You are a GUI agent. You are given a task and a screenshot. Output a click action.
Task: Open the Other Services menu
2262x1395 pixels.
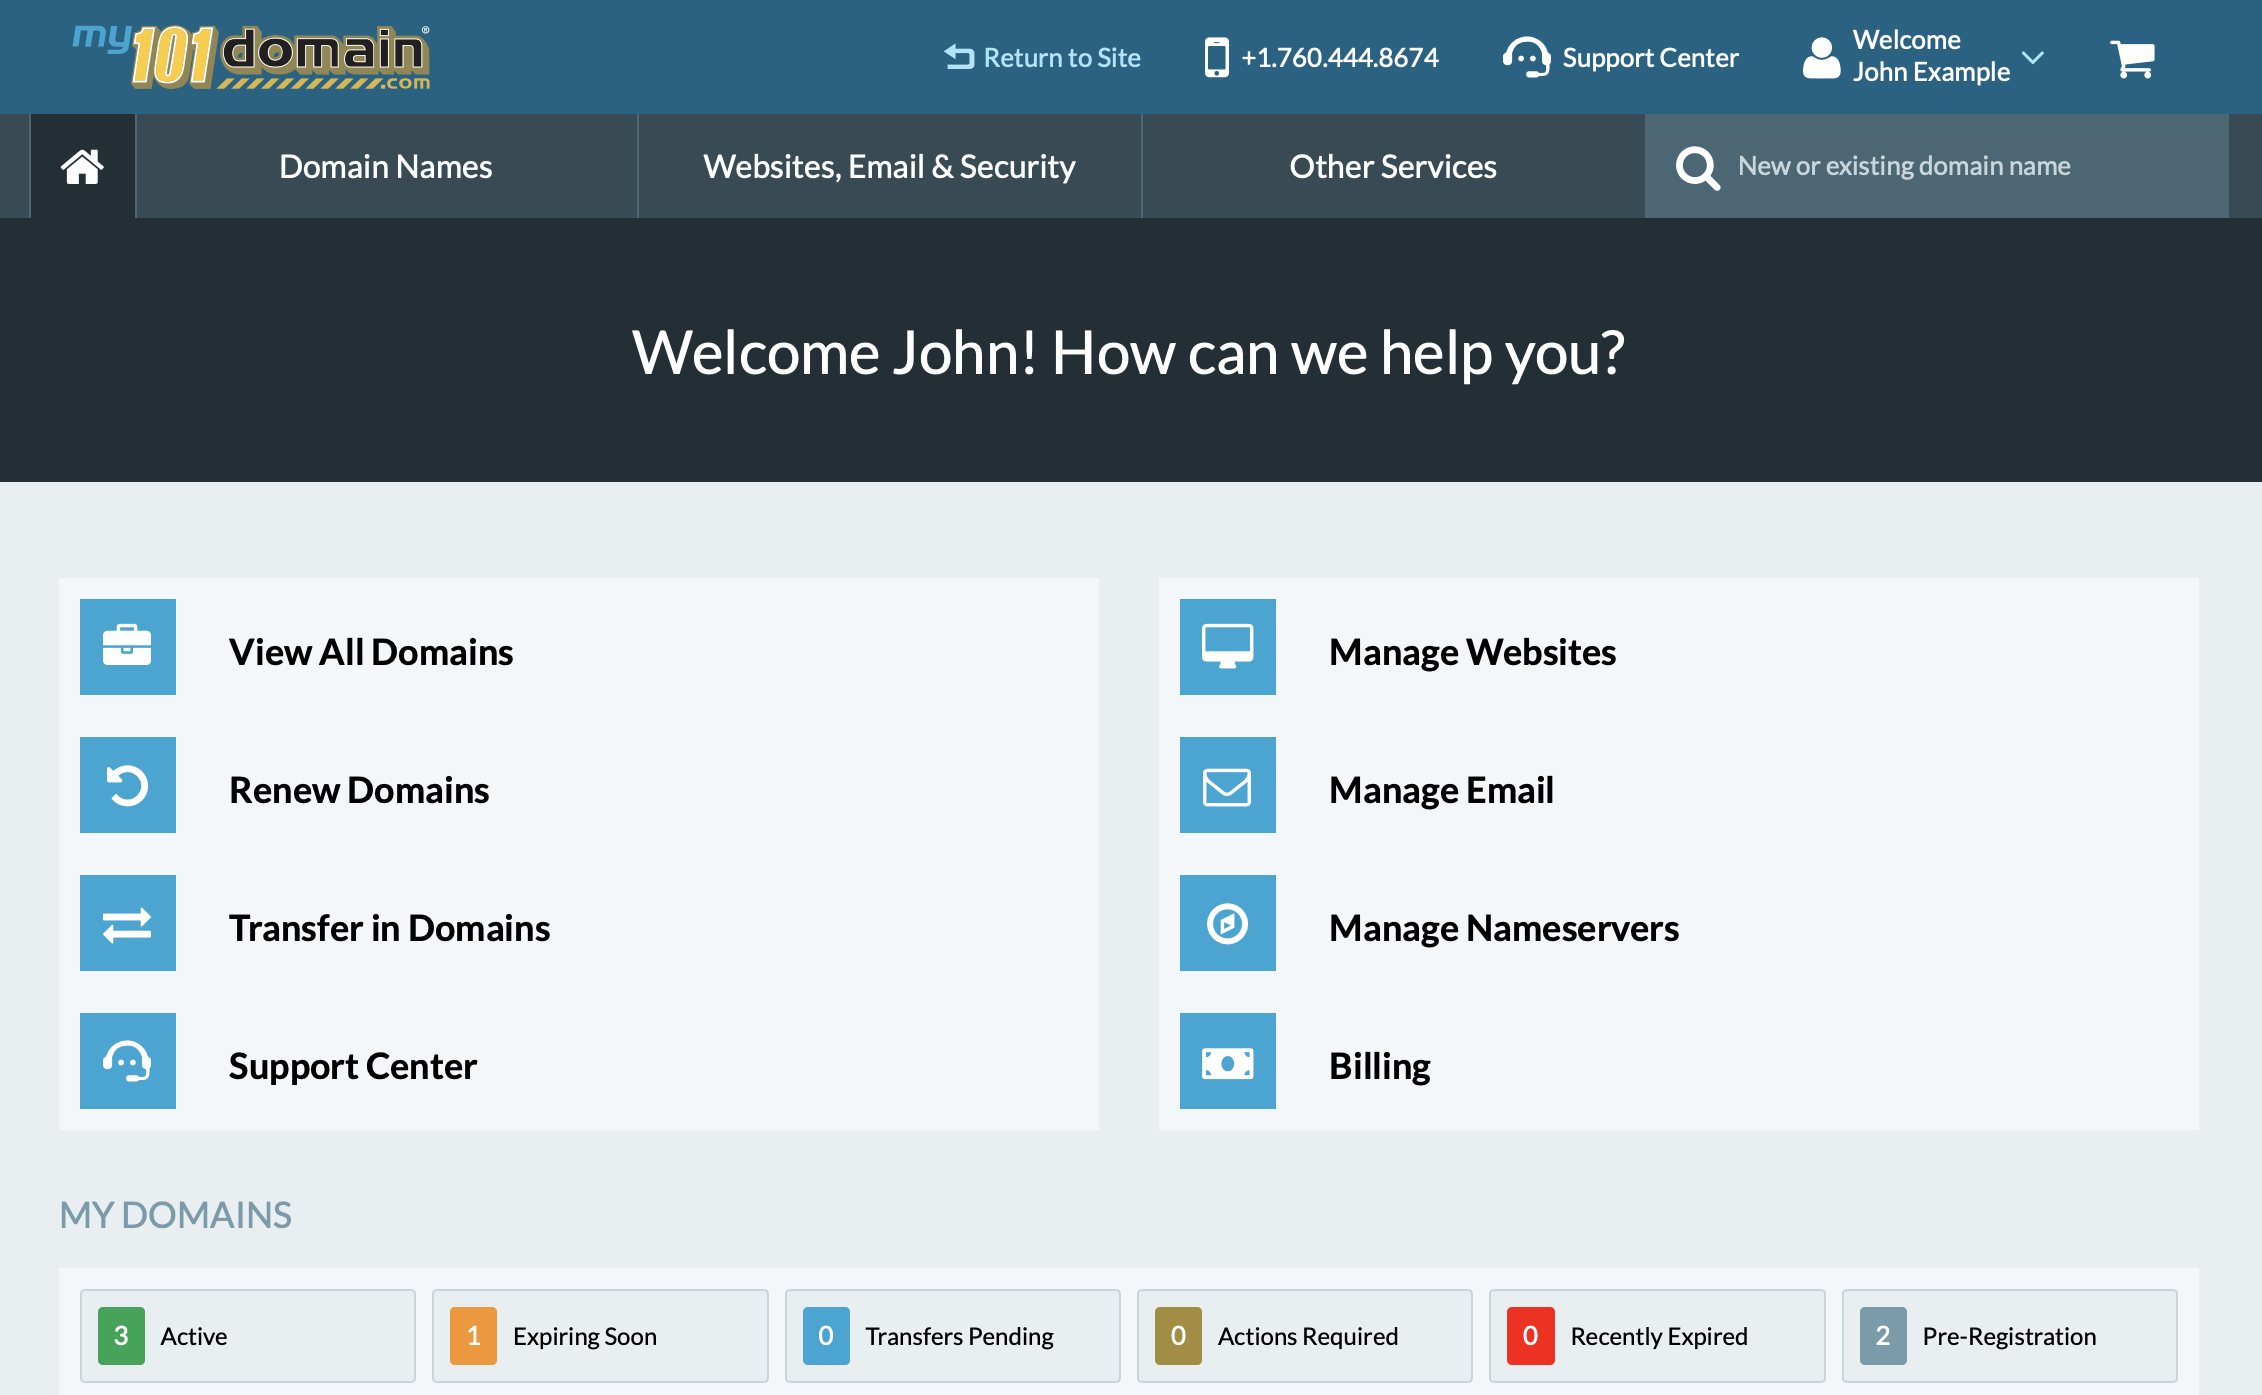1393,166
